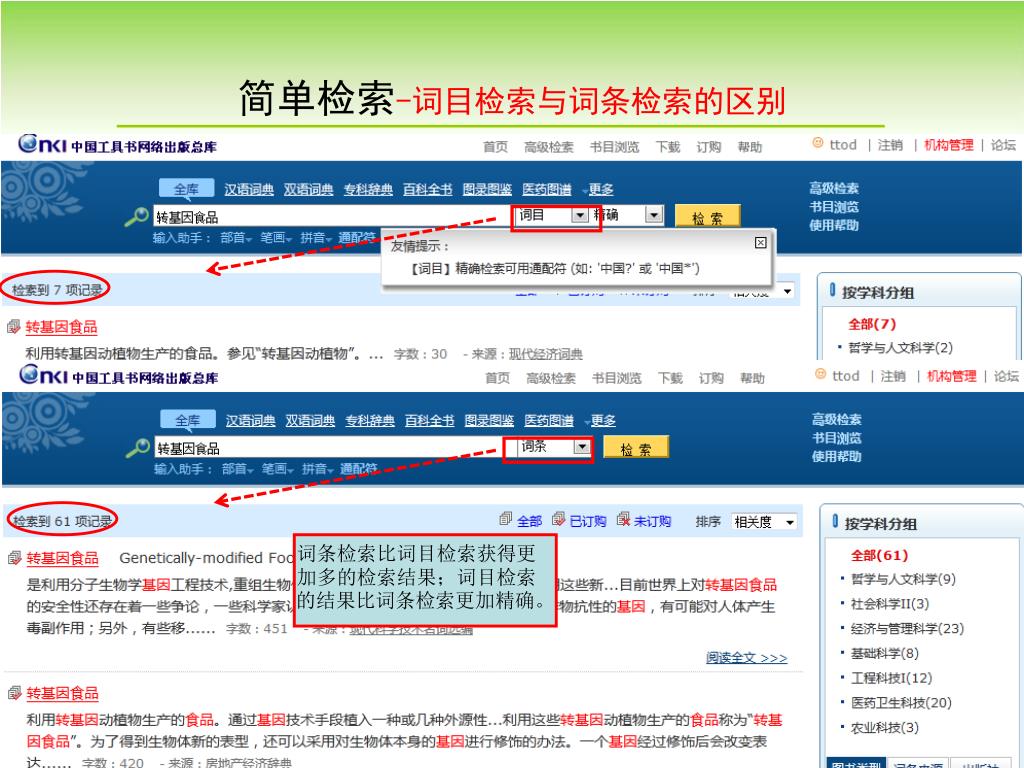Screen dimensions: 1024x768
Task: Click CNKI logo on the 词目 search page
Action: coord(118,144)
